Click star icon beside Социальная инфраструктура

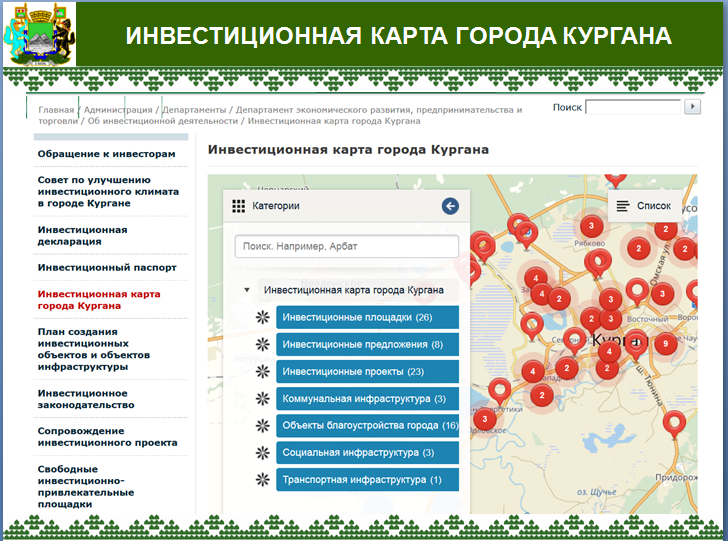(x=263, y=453)
